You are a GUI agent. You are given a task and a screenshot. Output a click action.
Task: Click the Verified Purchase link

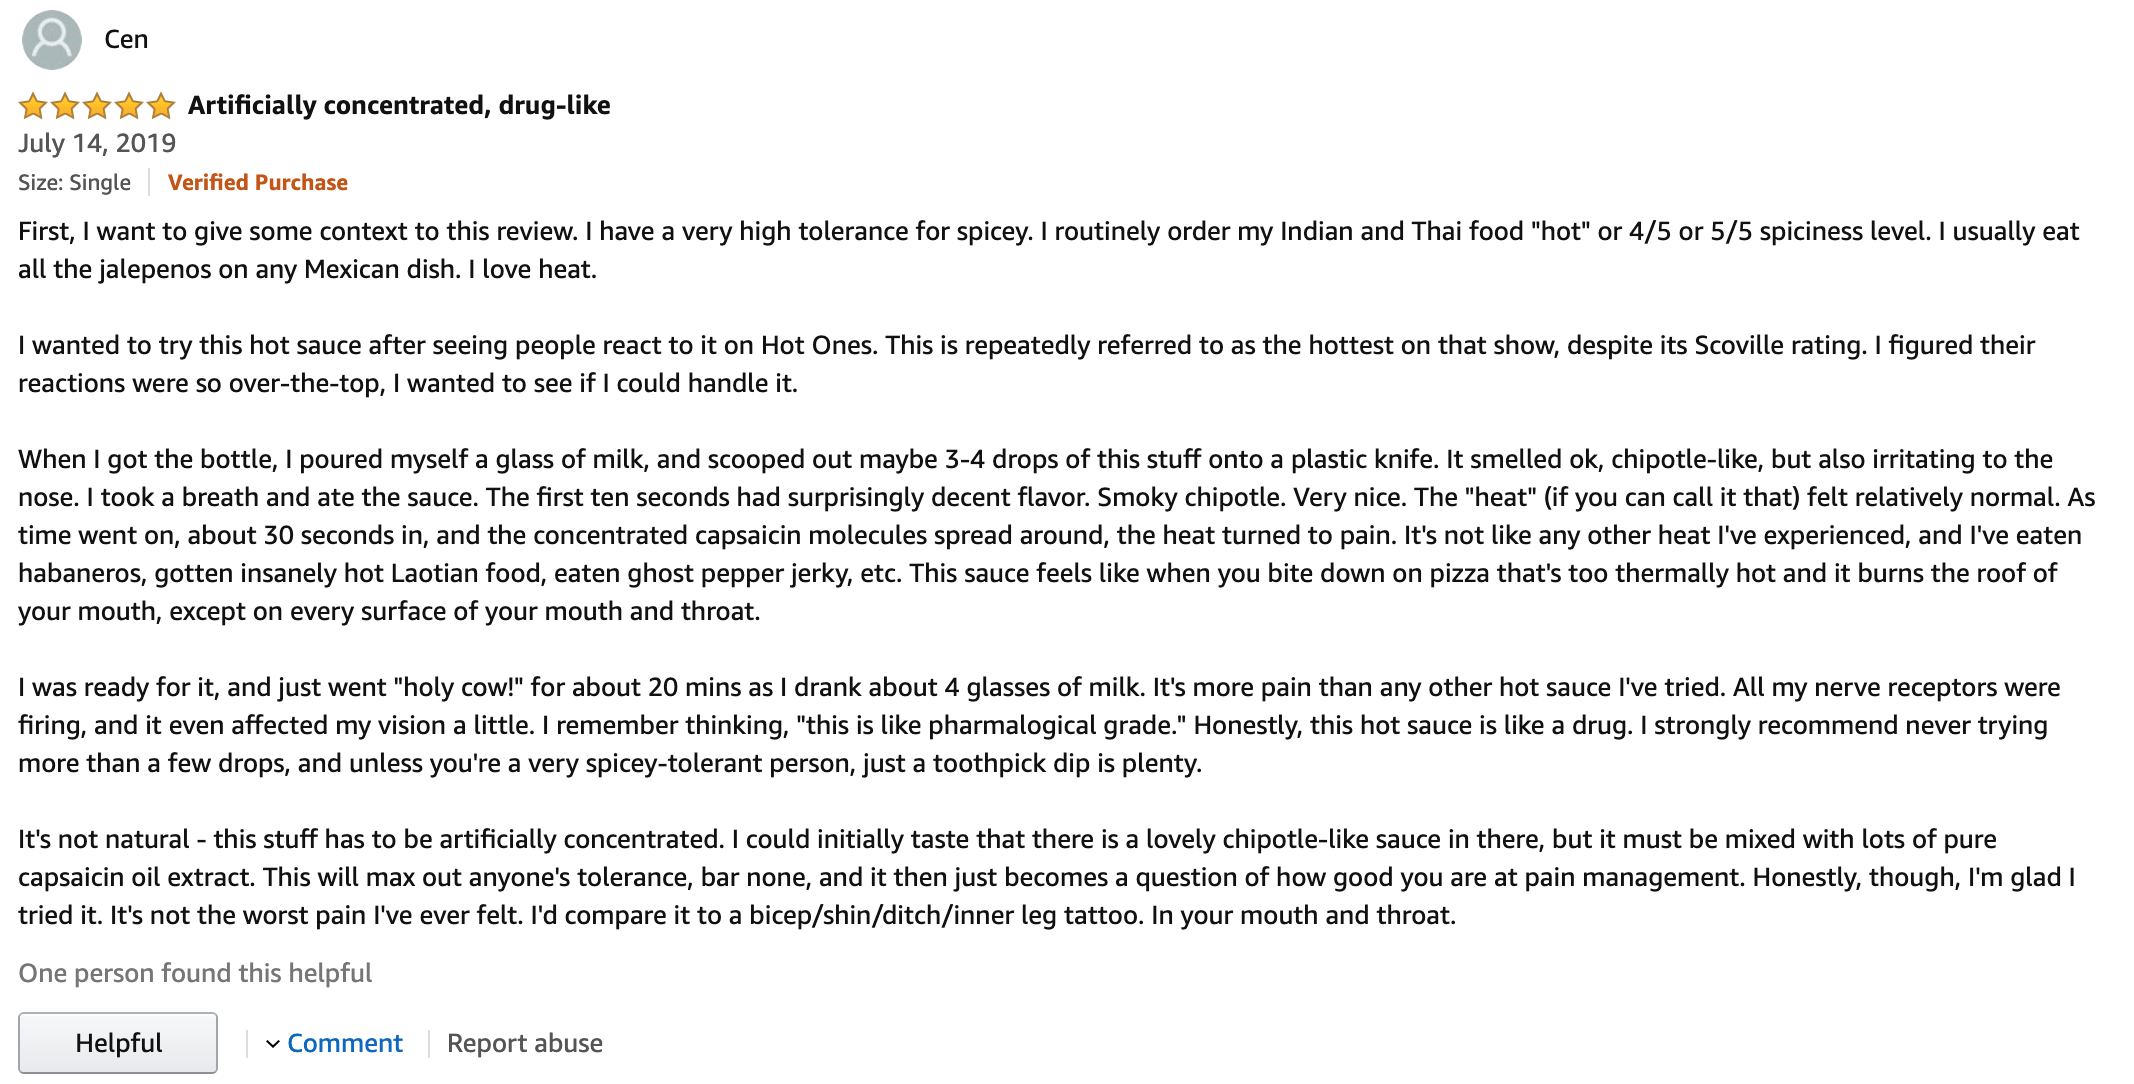(257, 182)
